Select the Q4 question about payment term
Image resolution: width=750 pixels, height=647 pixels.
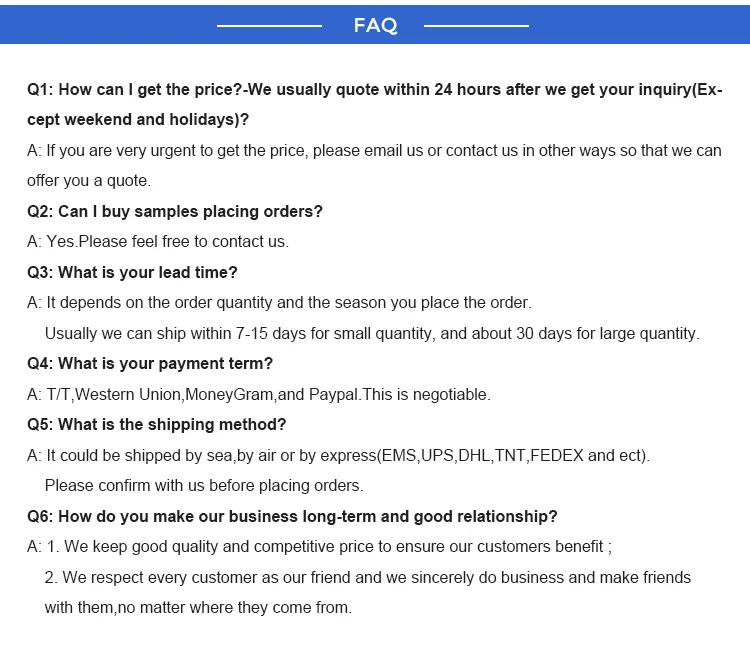pos(150,363)
